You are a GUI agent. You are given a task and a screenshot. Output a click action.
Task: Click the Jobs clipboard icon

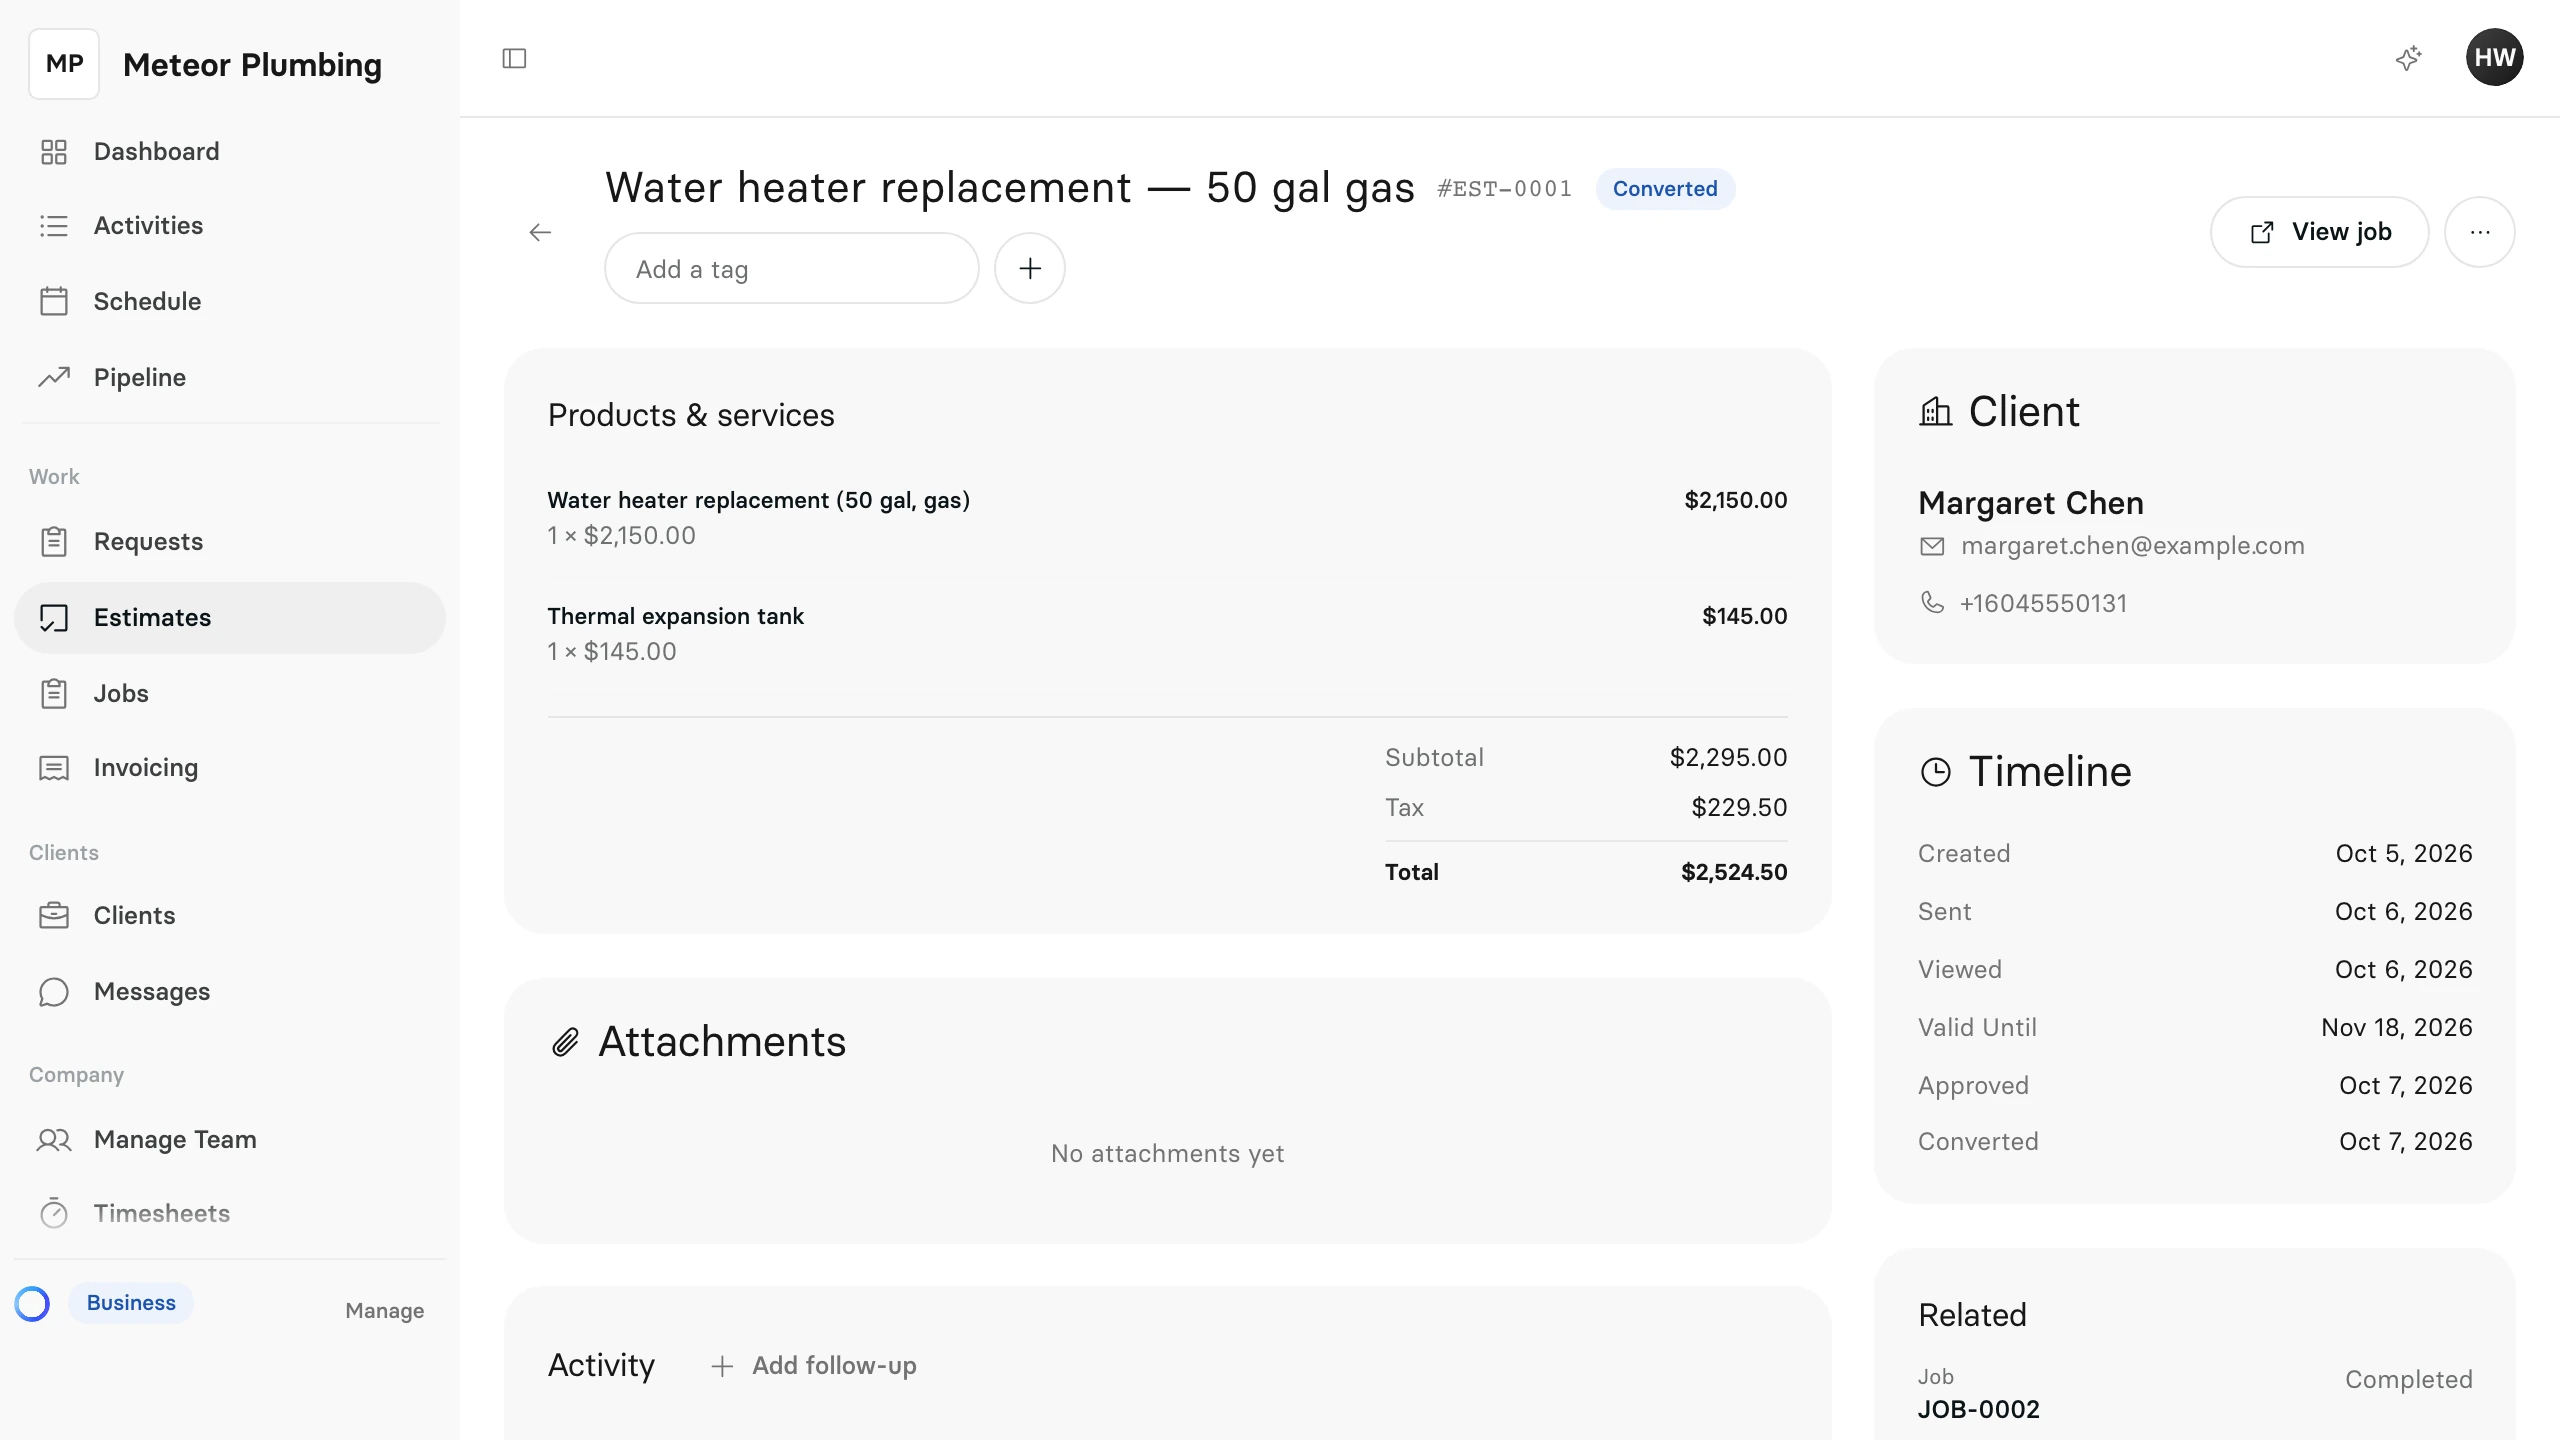[54, 693]
